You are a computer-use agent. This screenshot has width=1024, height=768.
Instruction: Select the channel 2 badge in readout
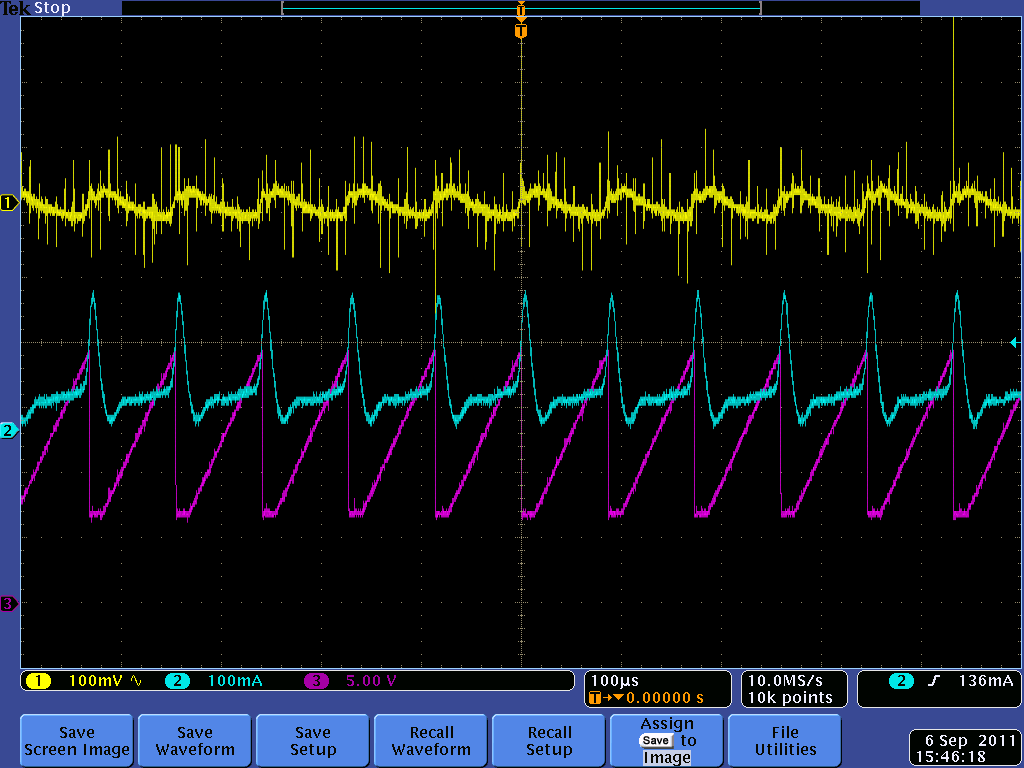point(177,681)
